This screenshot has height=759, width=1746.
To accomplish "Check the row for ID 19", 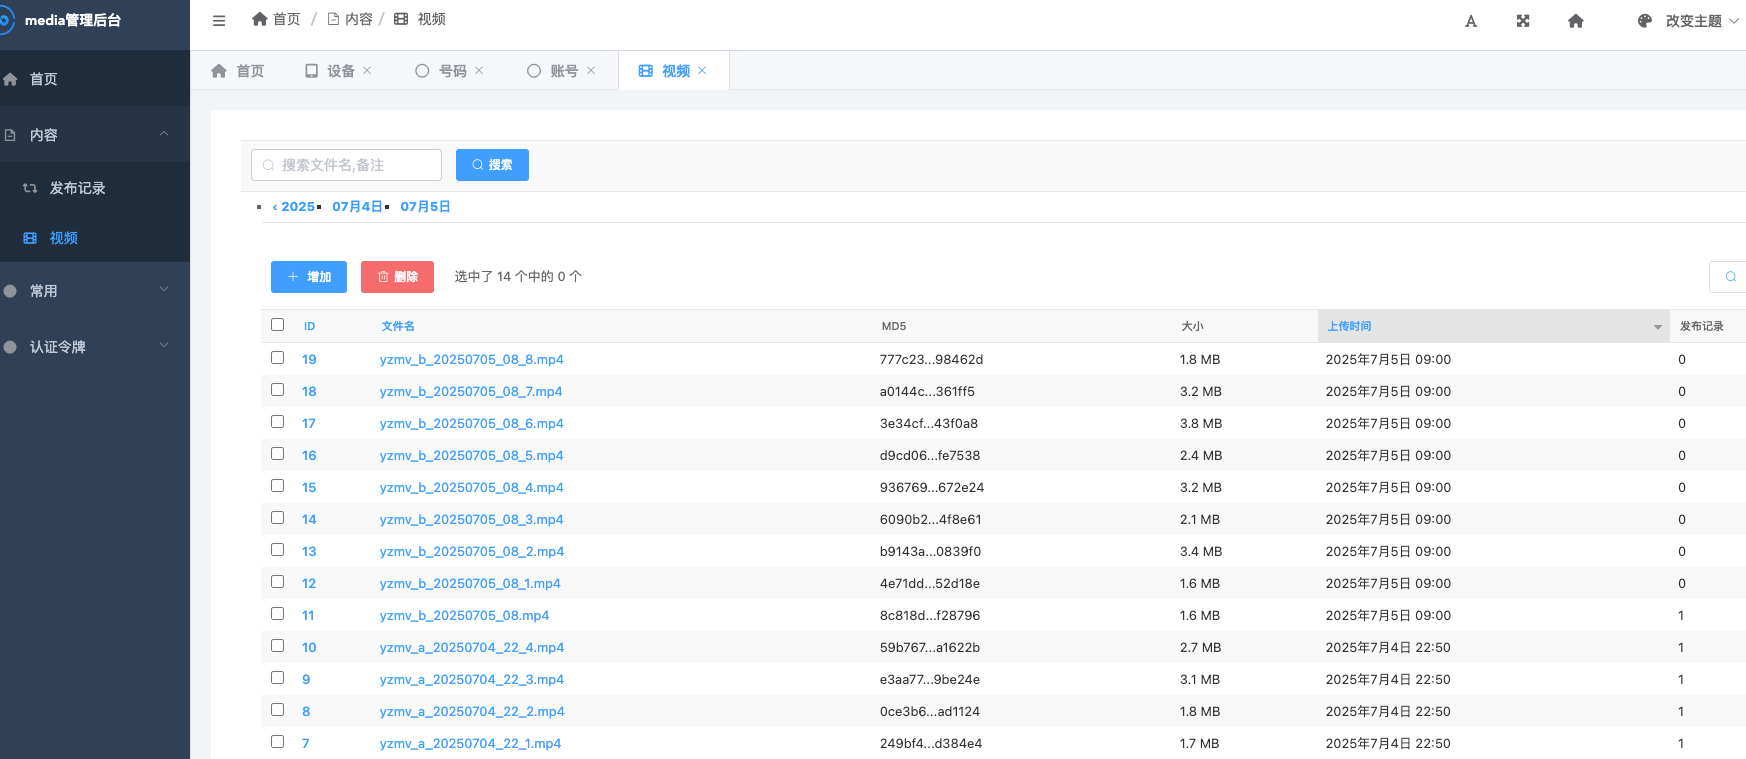I will tap(278, 358).
